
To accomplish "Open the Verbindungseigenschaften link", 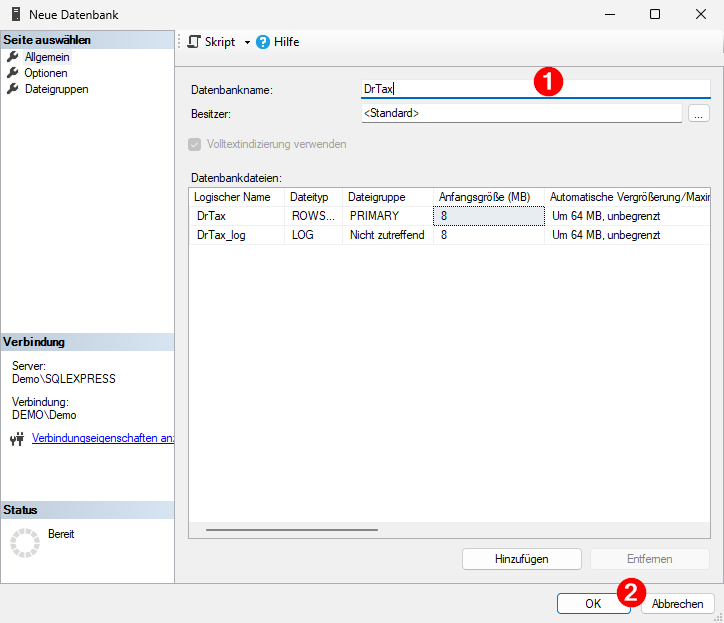I will coord(103,438).
